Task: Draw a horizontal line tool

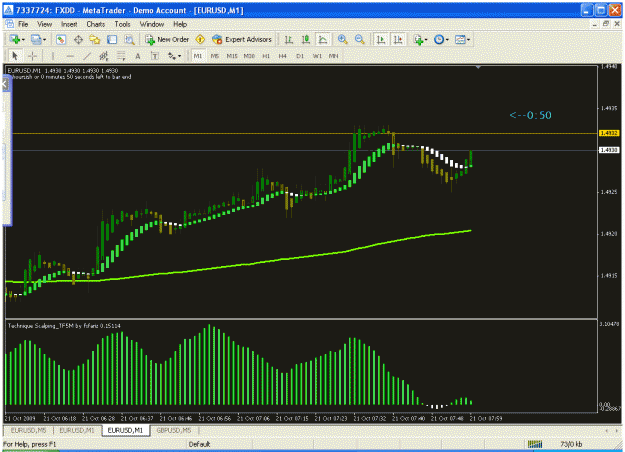Action: (x=70, y=56)
